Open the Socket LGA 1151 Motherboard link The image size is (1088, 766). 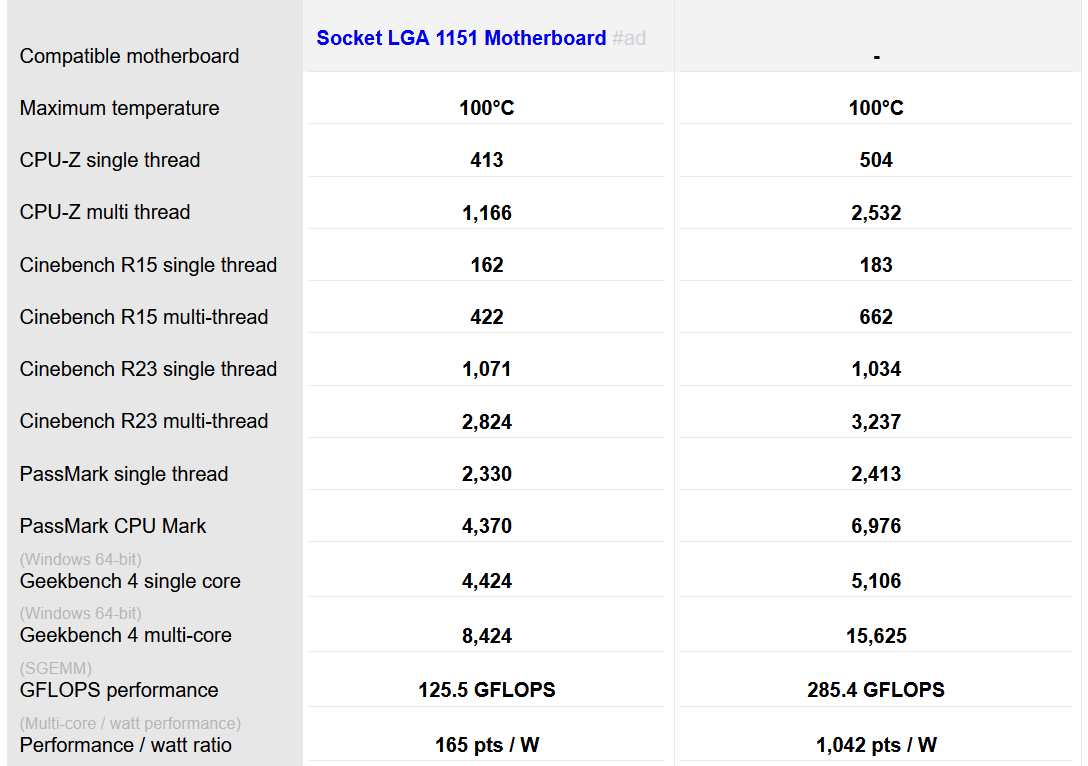coord(461,37)
